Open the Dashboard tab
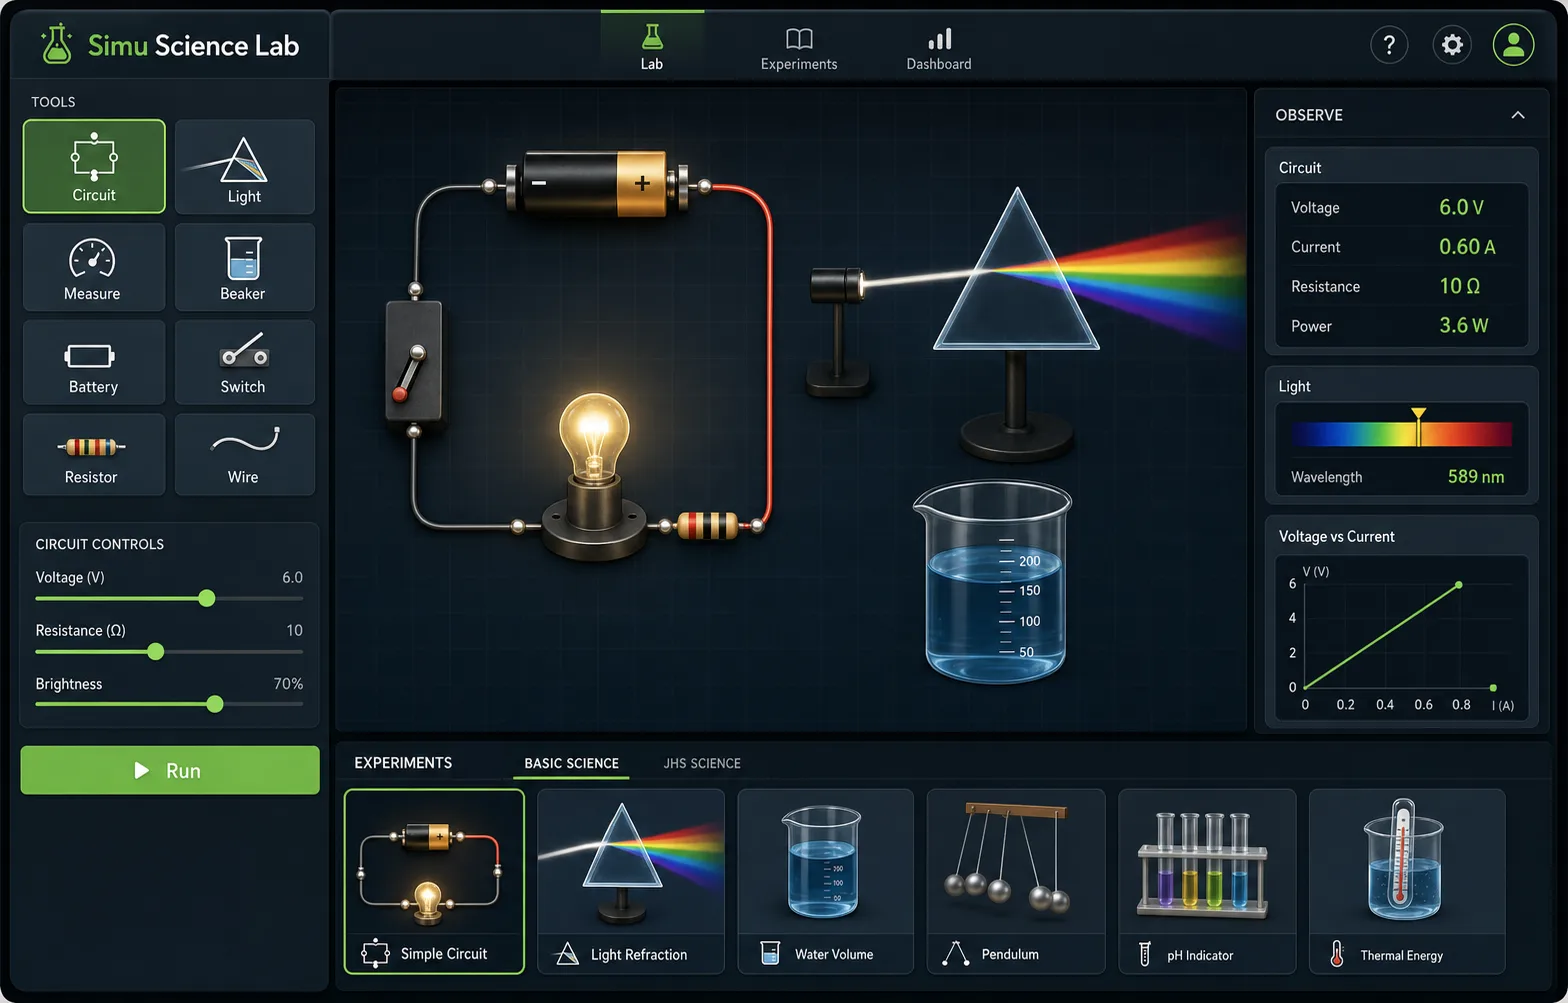The height and width of the screenshot is (1003, 1568). (x=939, y=48)
